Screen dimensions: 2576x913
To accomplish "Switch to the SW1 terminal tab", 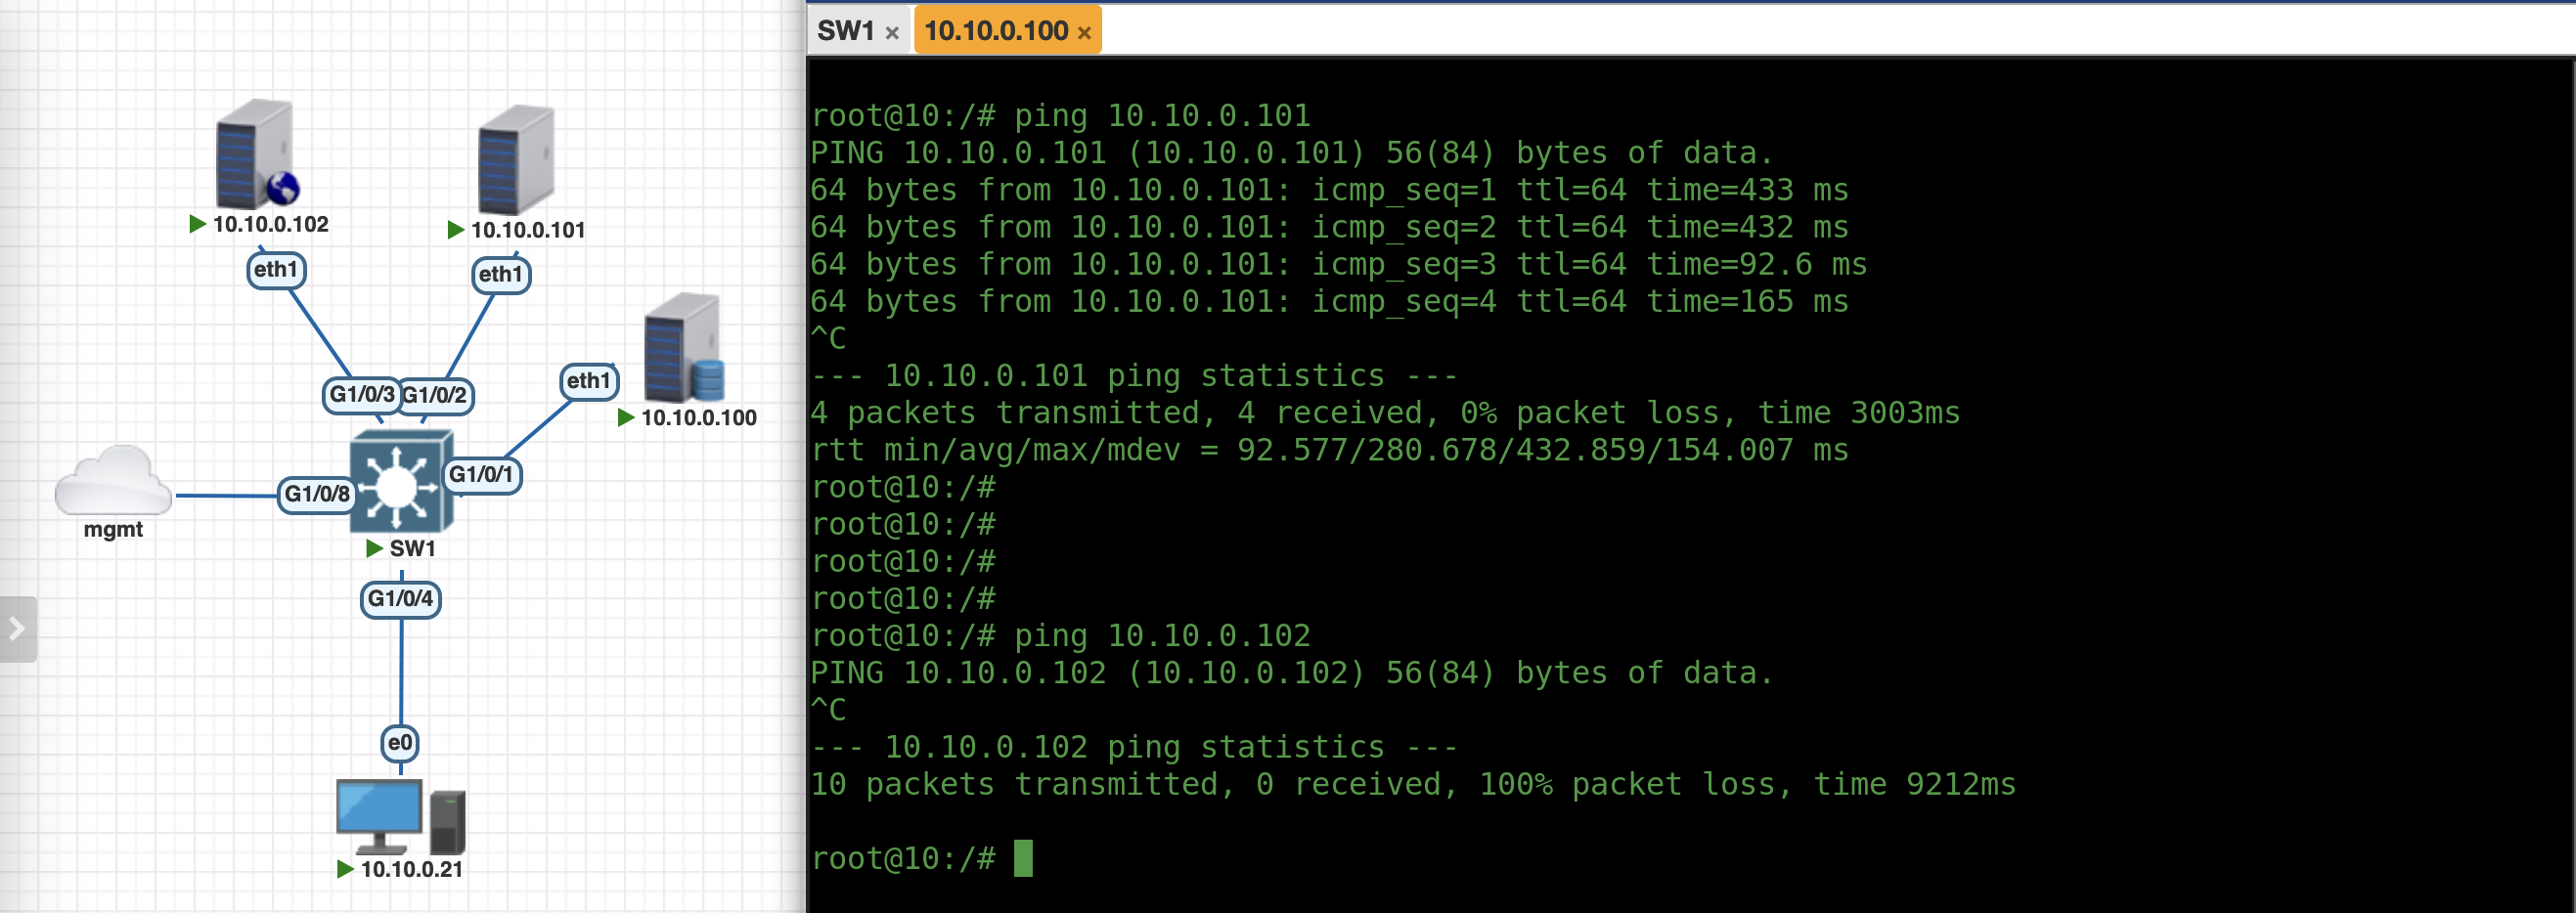I will coord(845,31).
